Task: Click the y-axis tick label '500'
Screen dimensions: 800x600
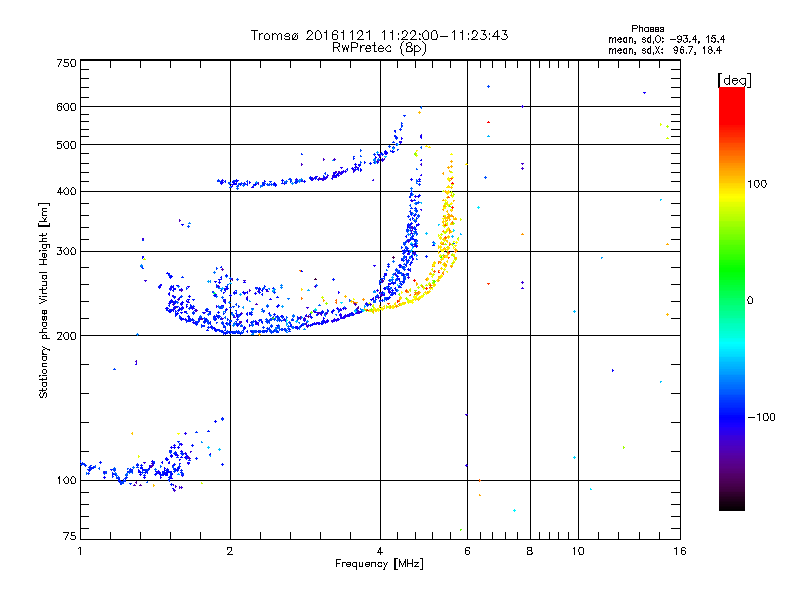Action: (67, 145)
